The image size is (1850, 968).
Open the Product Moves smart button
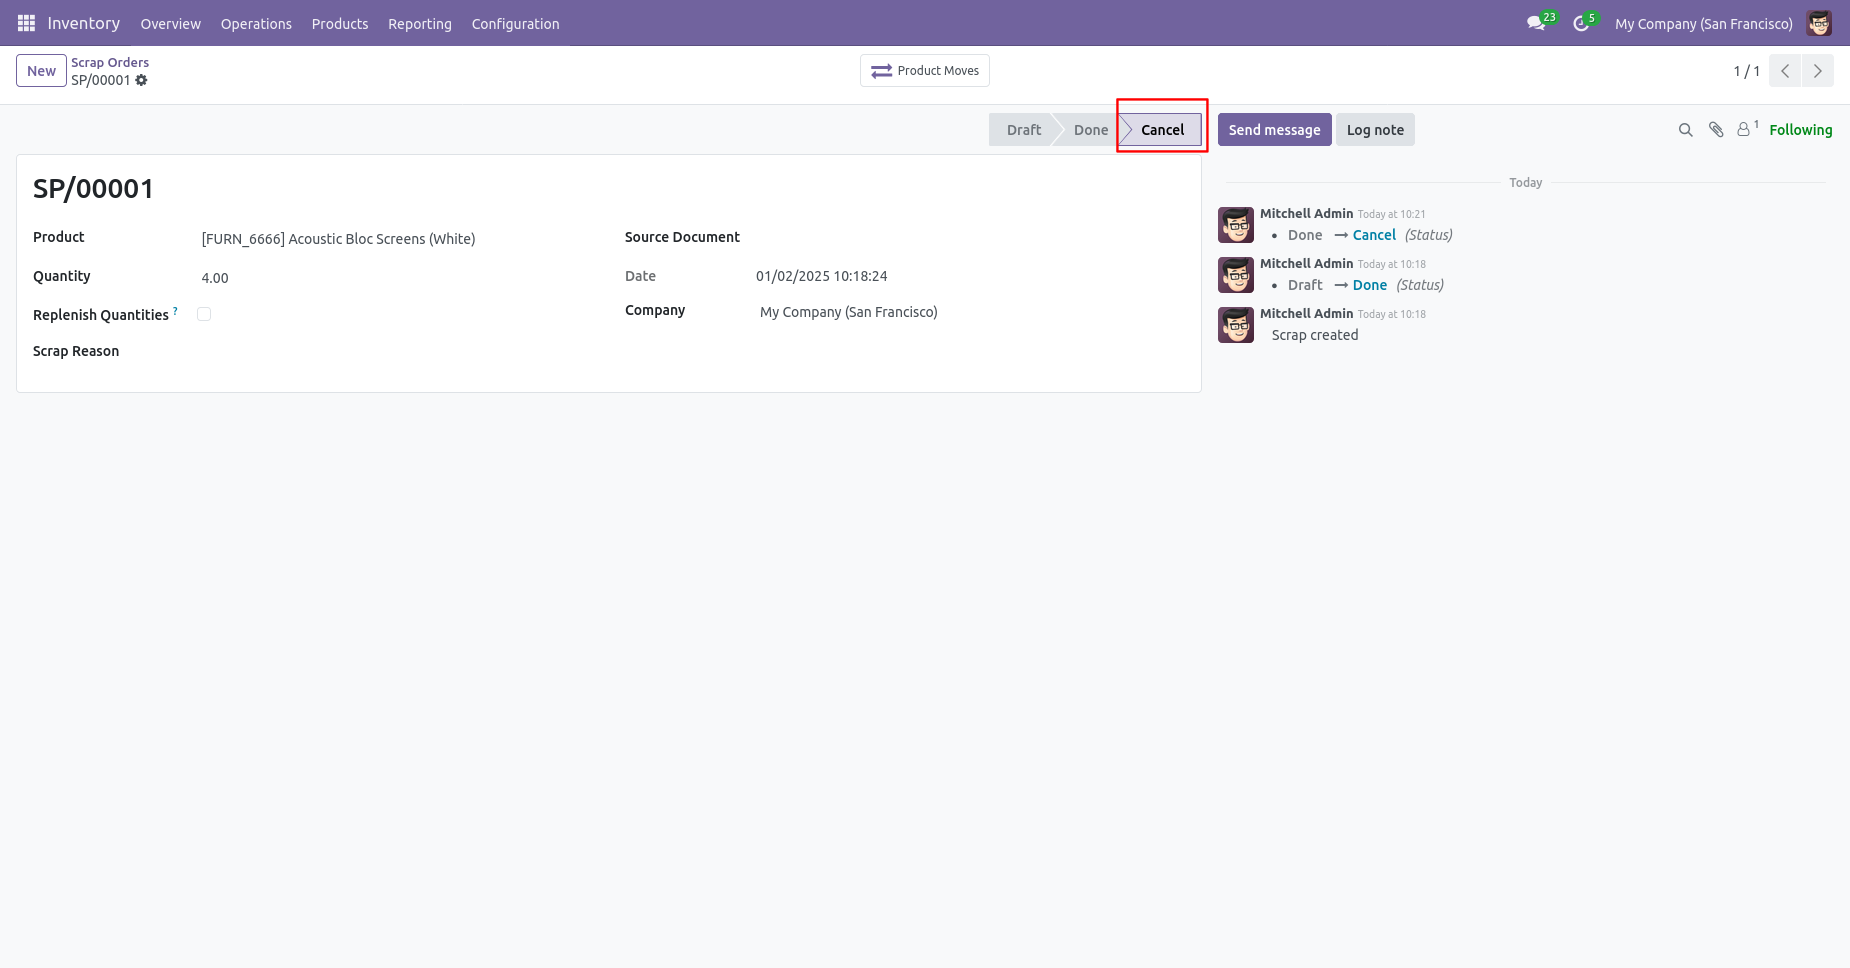(x=925, y=71)
